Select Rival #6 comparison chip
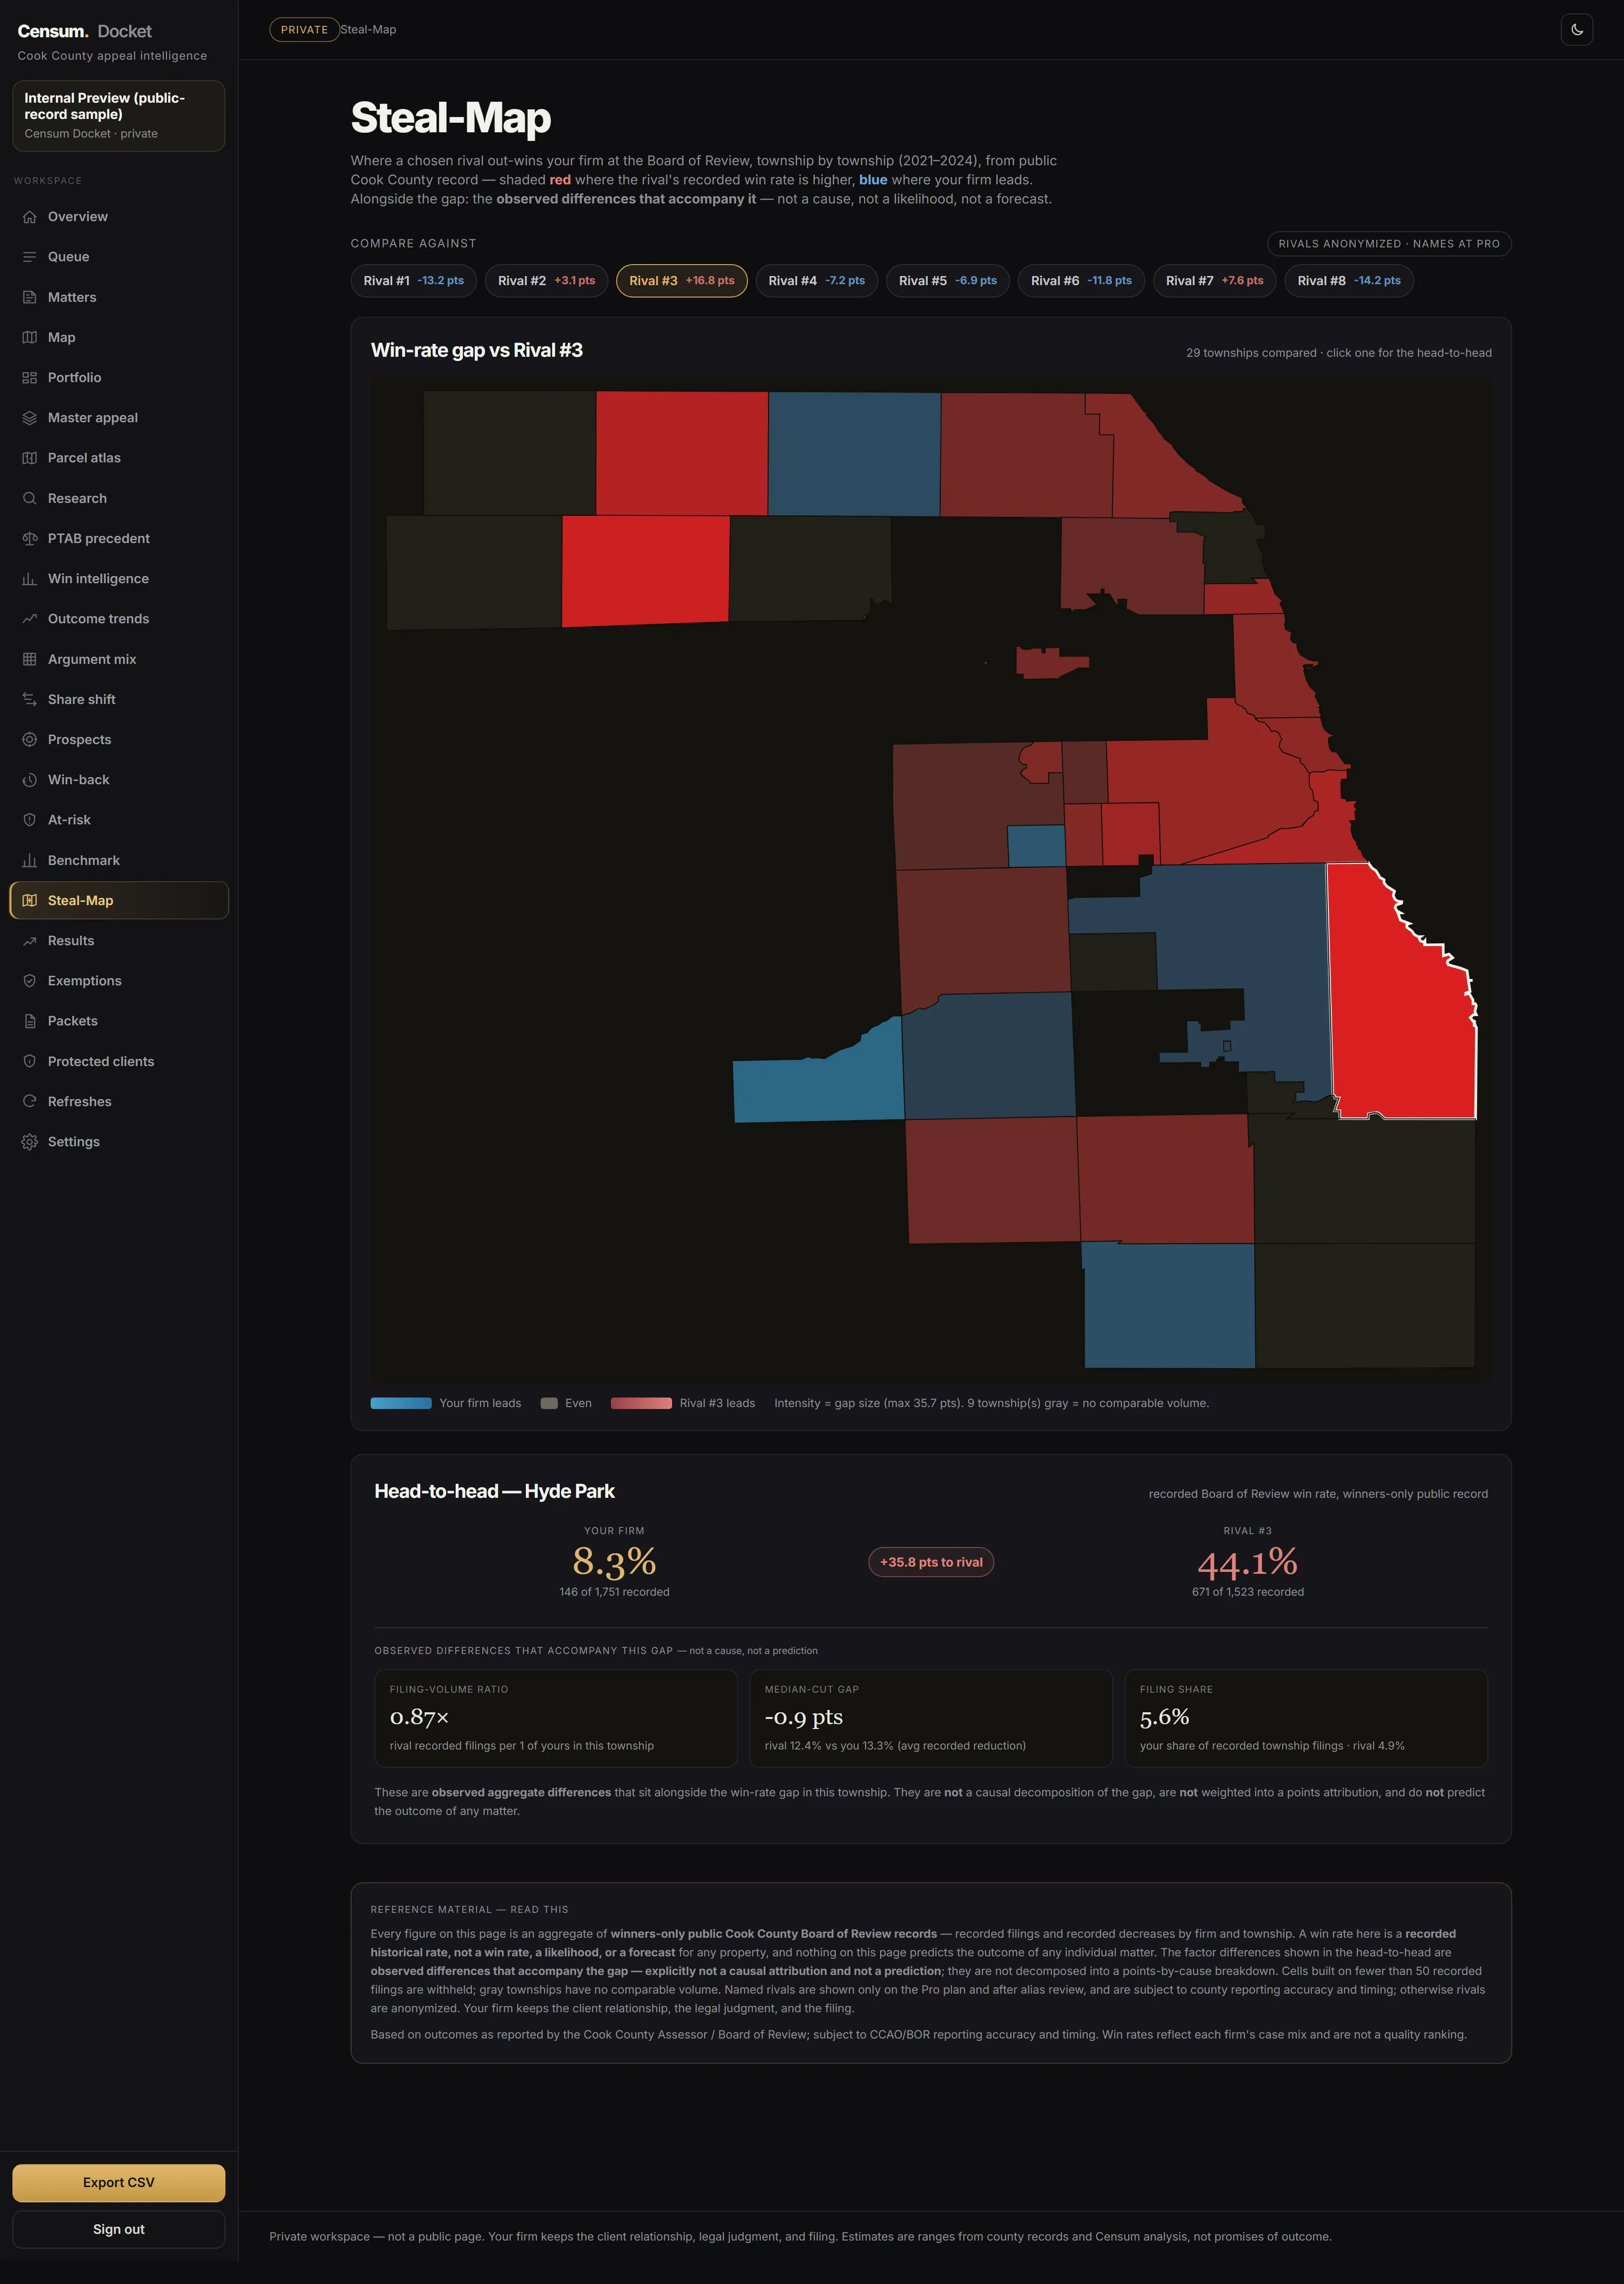 tap(1081, 281)
